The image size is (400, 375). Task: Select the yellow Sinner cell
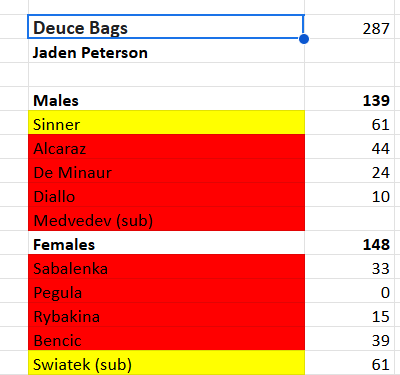click(166, 123)
